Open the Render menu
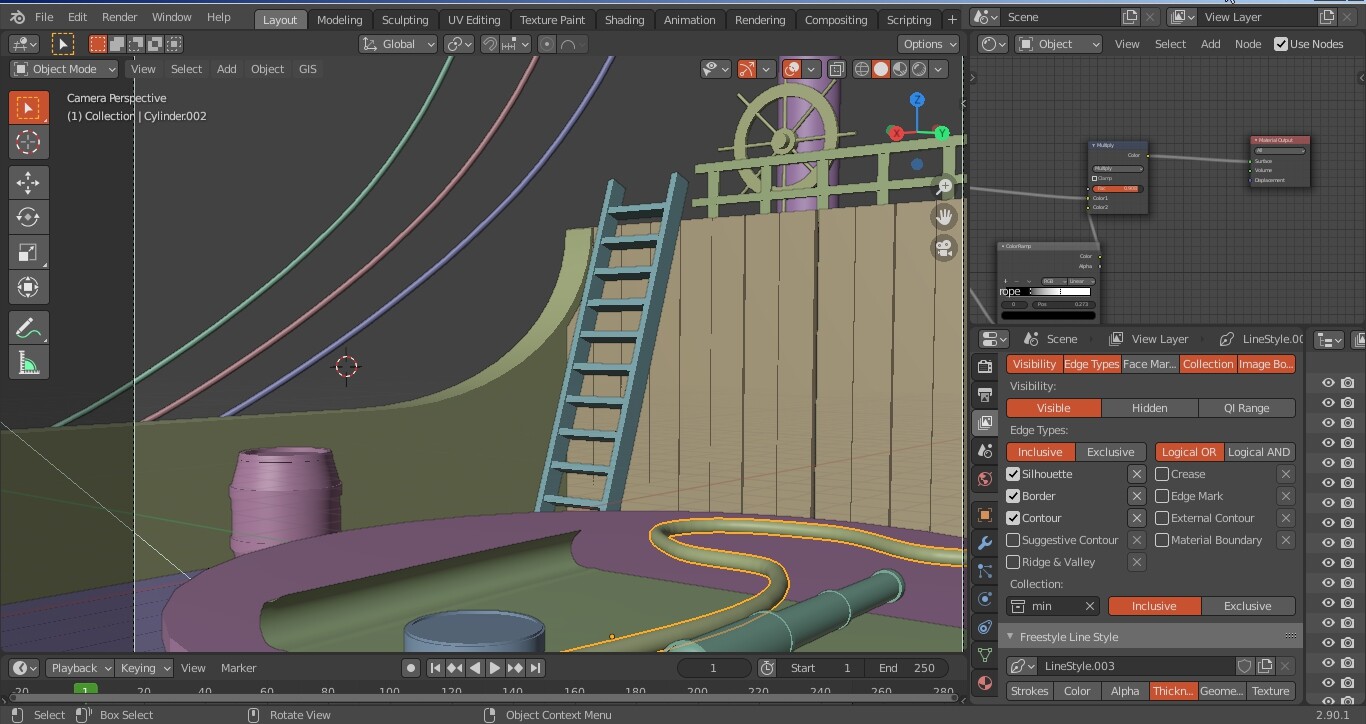Image resolution: width=1366 pixels, height=724 pixels. coord(119,17)
